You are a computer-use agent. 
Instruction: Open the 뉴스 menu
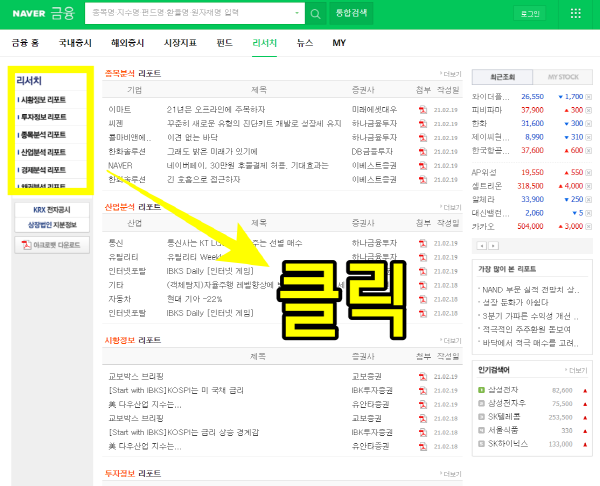pyautogui.click(x=305, y=43)
